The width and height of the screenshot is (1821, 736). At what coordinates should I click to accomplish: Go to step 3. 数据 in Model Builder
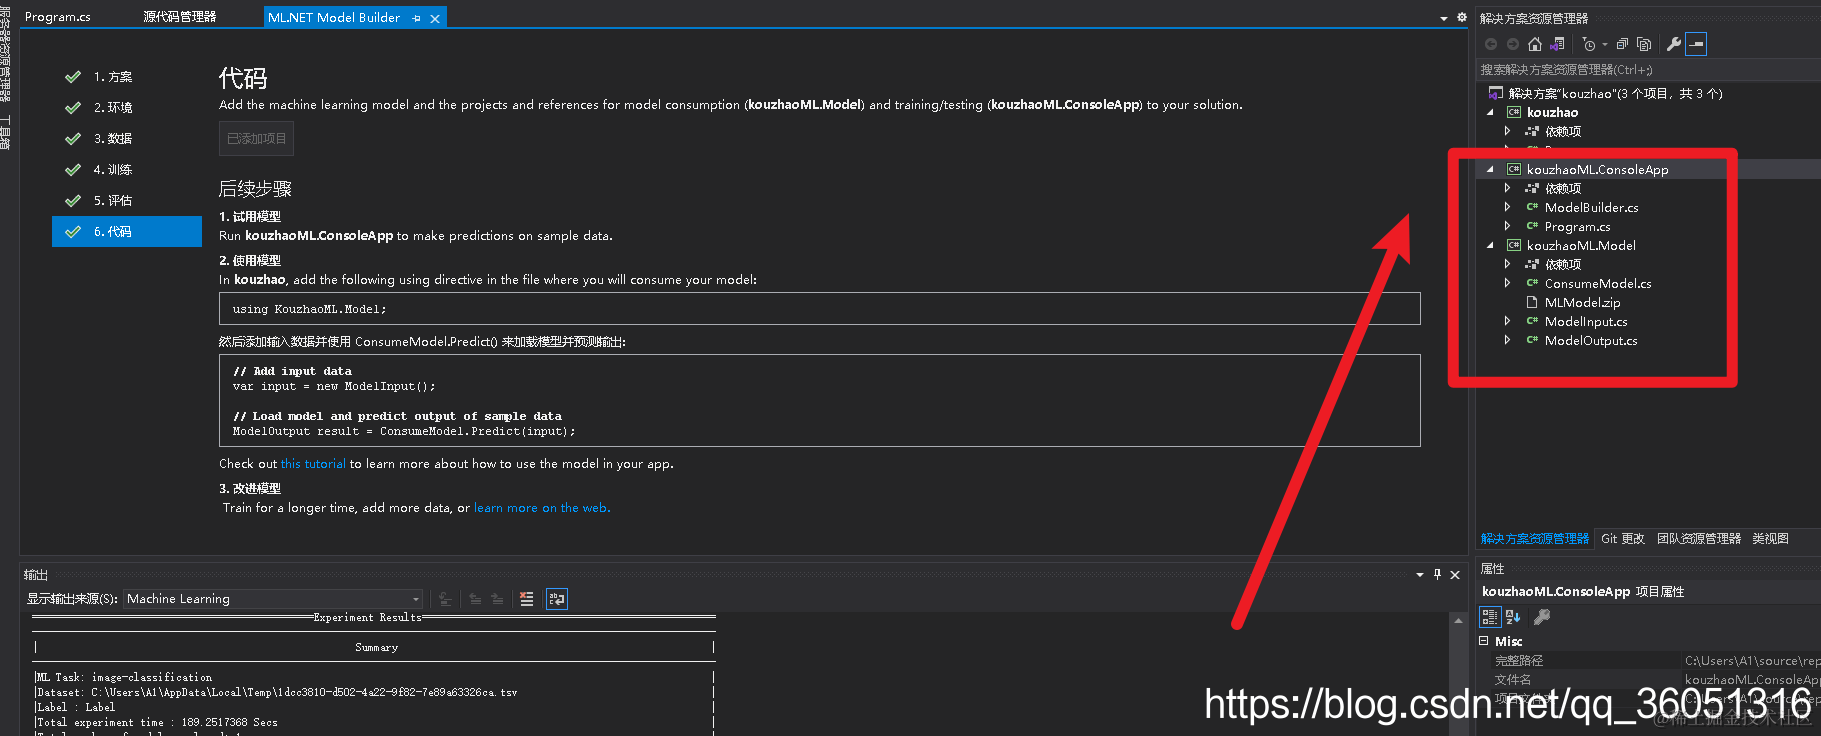coord(127,139)
